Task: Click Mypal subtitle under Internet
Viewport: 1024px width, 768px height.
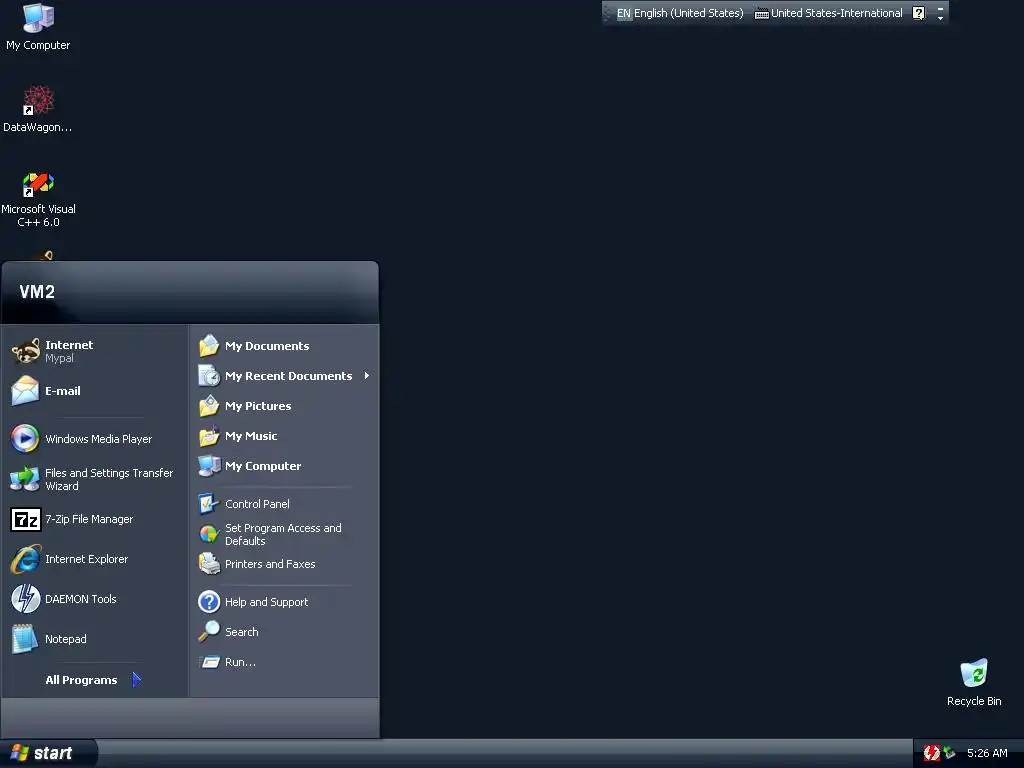Action: point(59,359)
